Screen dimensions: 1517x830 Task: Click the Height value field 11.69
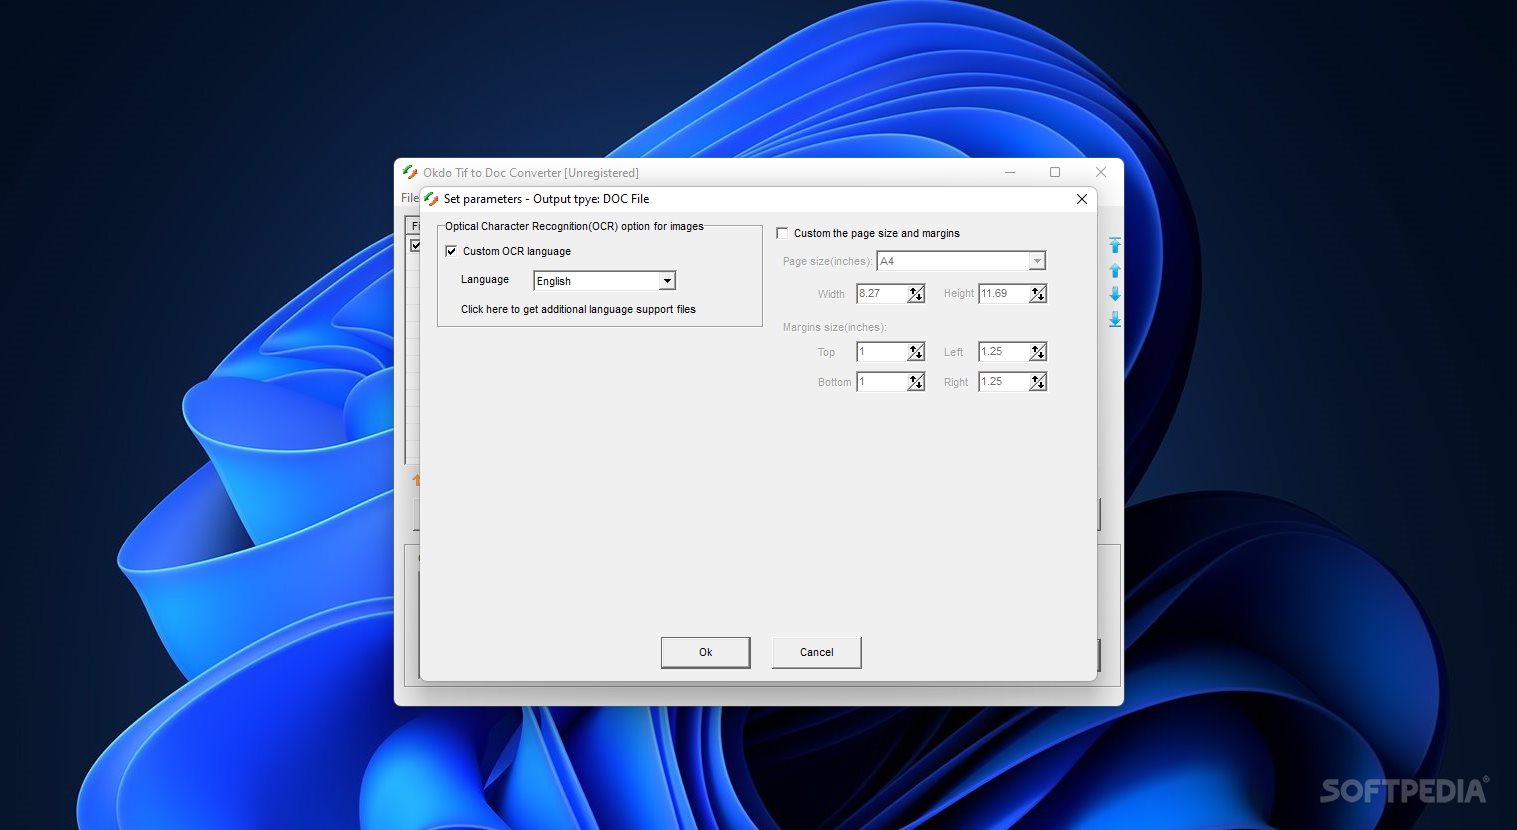point(1004,294)
